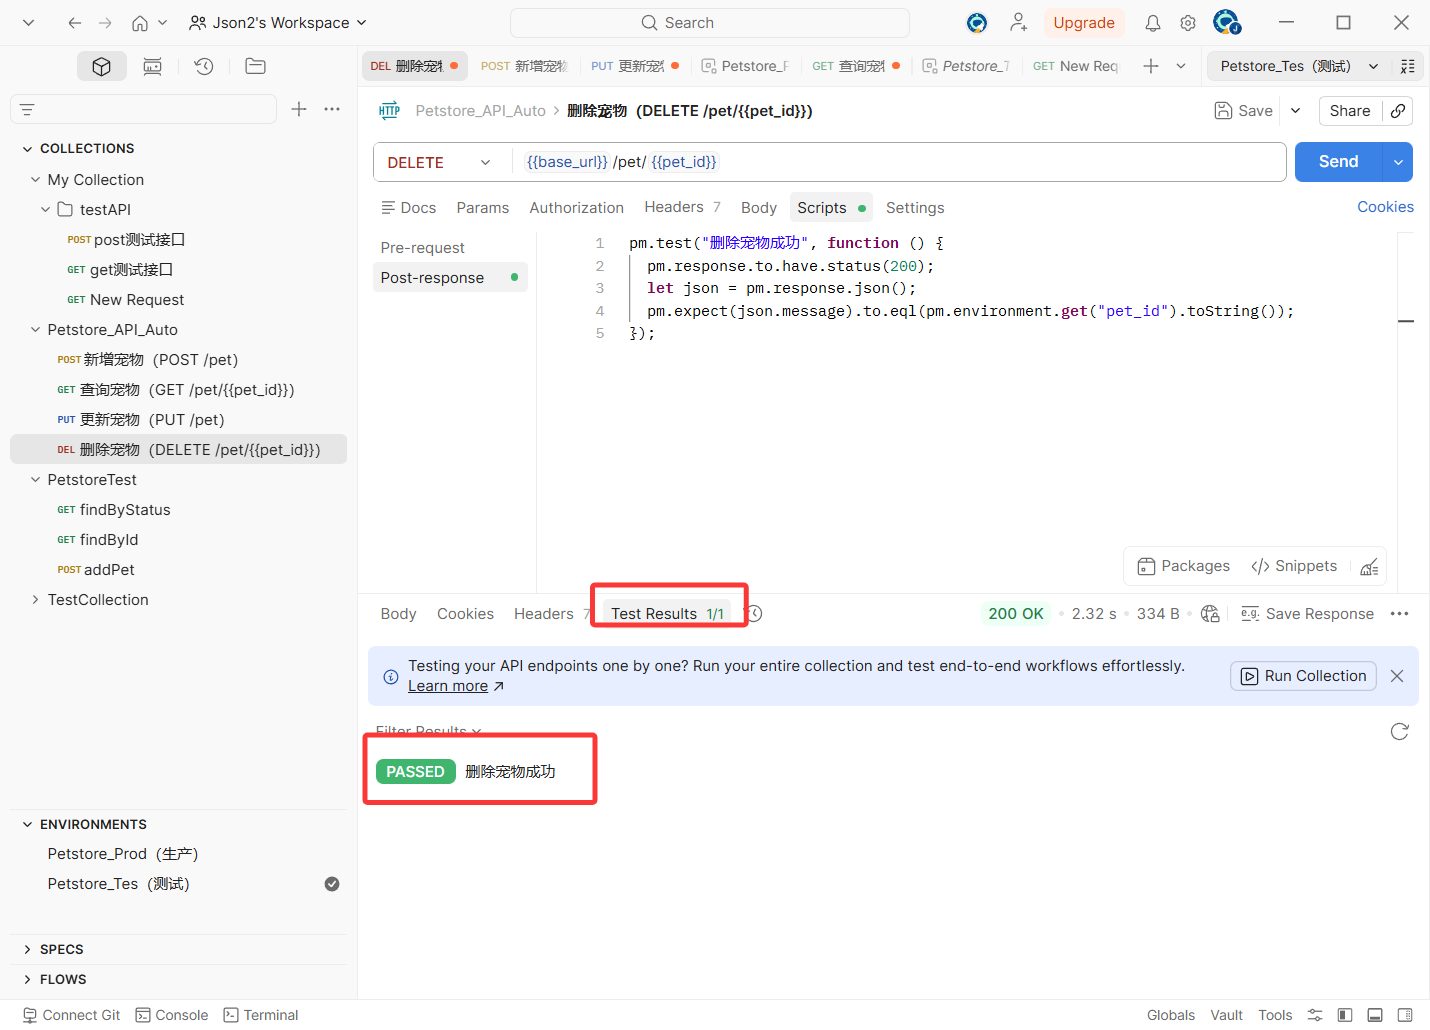Switch to the Authorization tab
This screenshot has height=1030, width=1430.
click(576, 208)
